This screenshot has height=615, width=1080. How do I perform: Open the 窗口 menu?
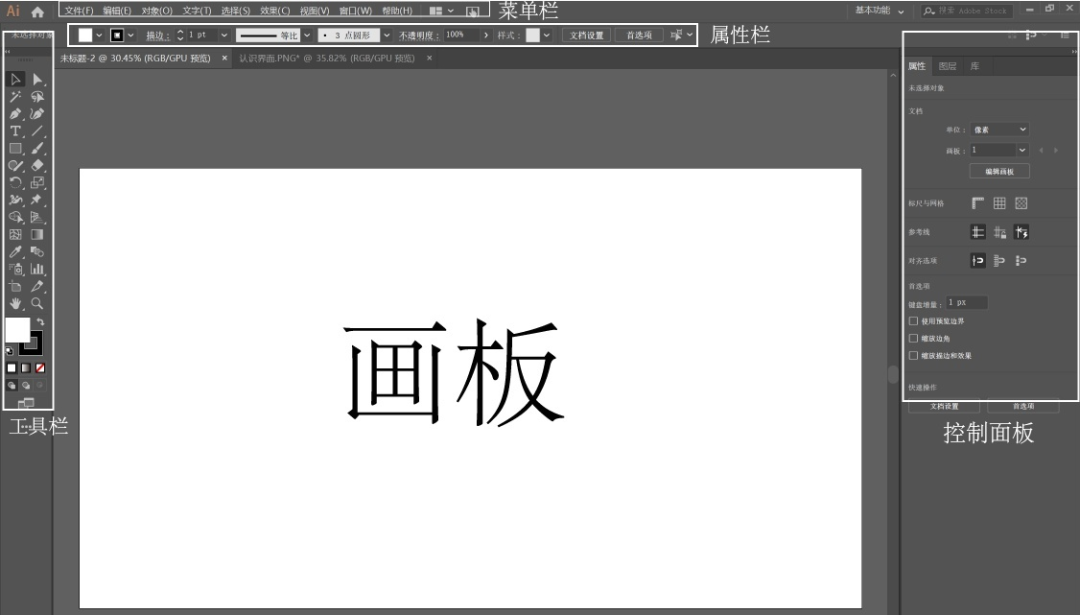pyautogui.click(x=357, y=10)
